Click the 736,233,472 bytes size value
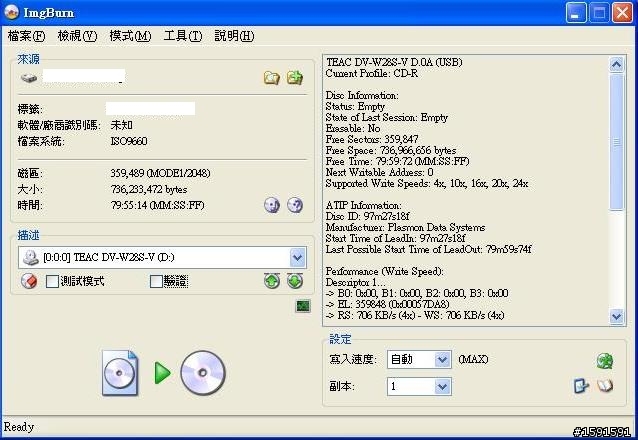Image resolution: width=638 pixels, height=440 pixels. pyautogui.click(x=149, y=190)
